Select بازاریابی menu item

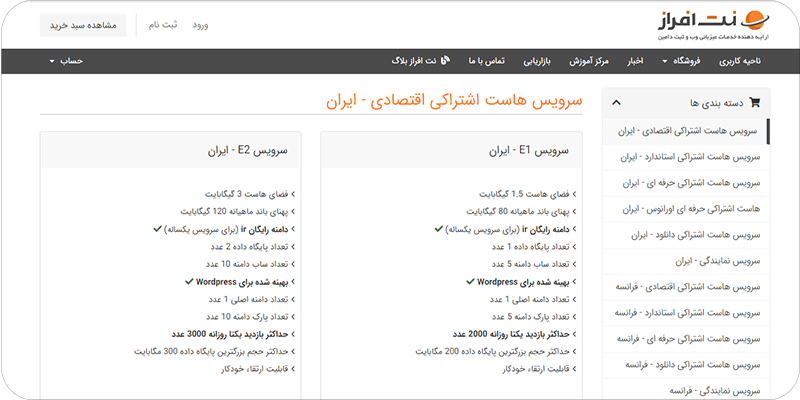click(x=537, y=61)
